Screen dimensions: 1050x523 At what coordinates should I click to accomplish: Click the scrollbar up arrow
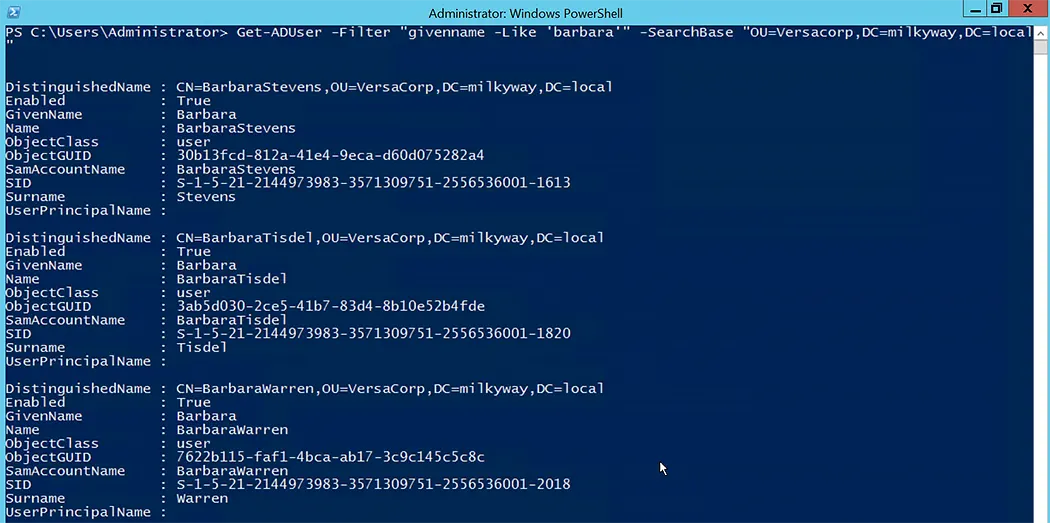coord(1040,32)
